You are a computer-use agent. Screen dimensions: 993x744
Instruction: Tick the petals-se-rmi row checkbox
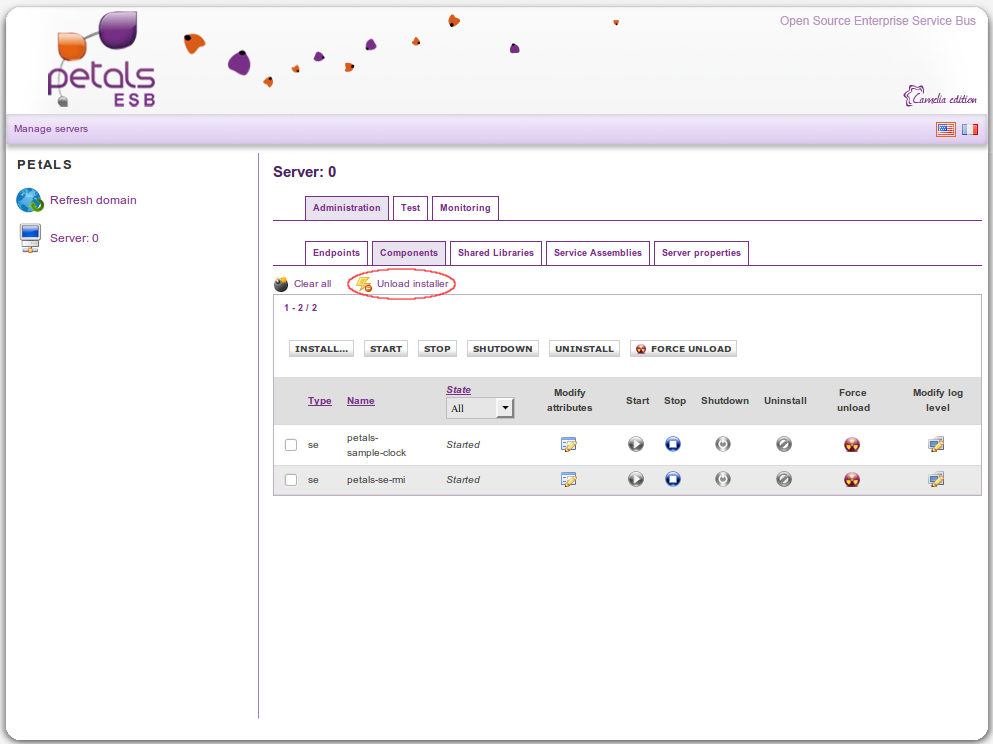(291, 480)
